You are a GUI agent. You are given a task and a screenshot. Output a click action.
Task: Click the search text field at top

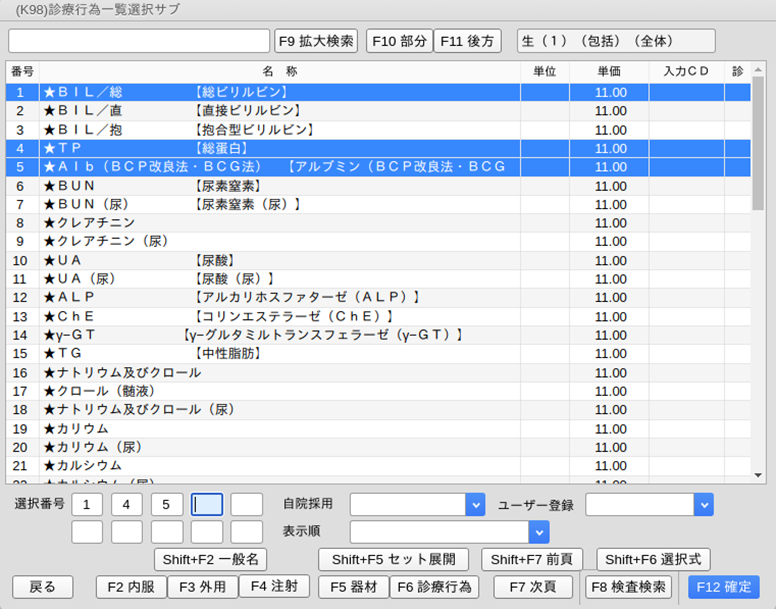tap(139, 41)
